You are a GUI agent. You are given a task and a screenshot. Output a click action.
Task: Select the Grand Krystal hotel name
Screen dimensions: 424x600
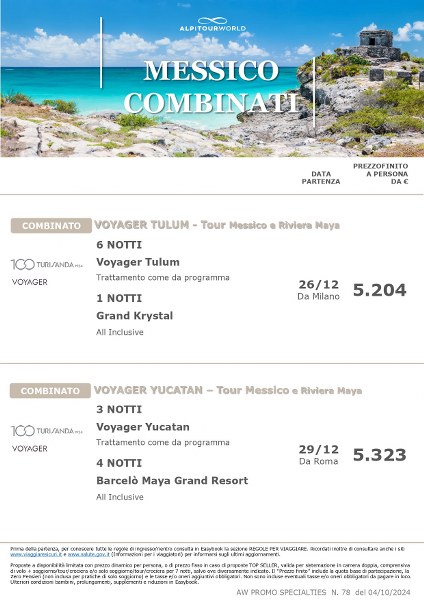[135, 316]
